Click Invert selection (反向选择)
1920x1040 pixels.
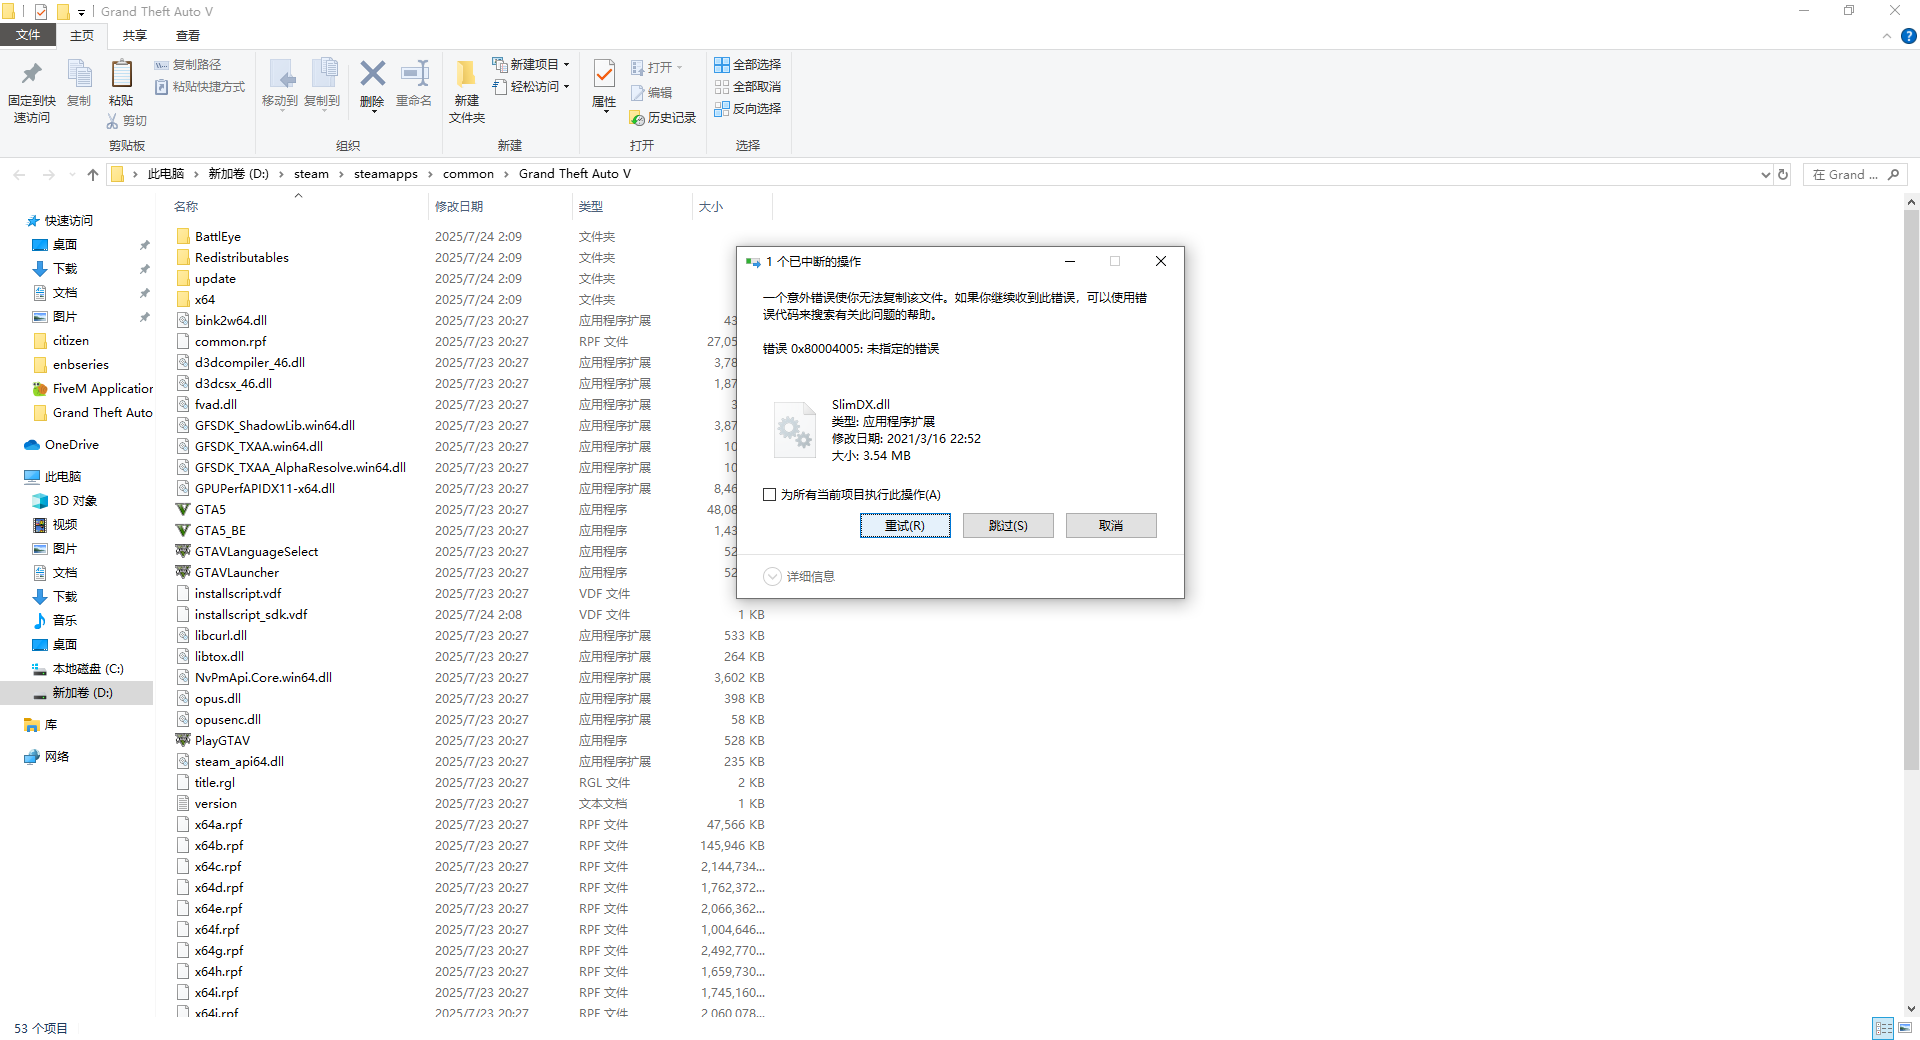(747, 109)
